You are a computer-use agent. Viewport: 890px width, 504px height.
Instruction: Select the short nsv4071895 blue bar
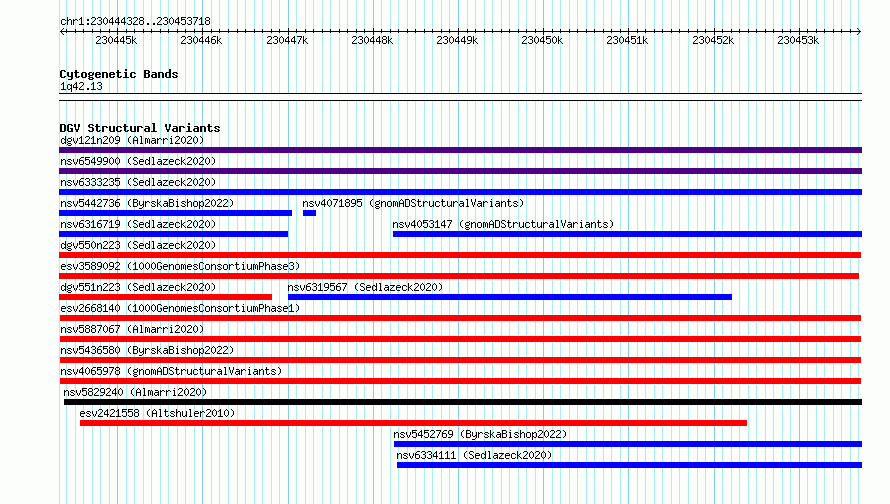(309, 213)
